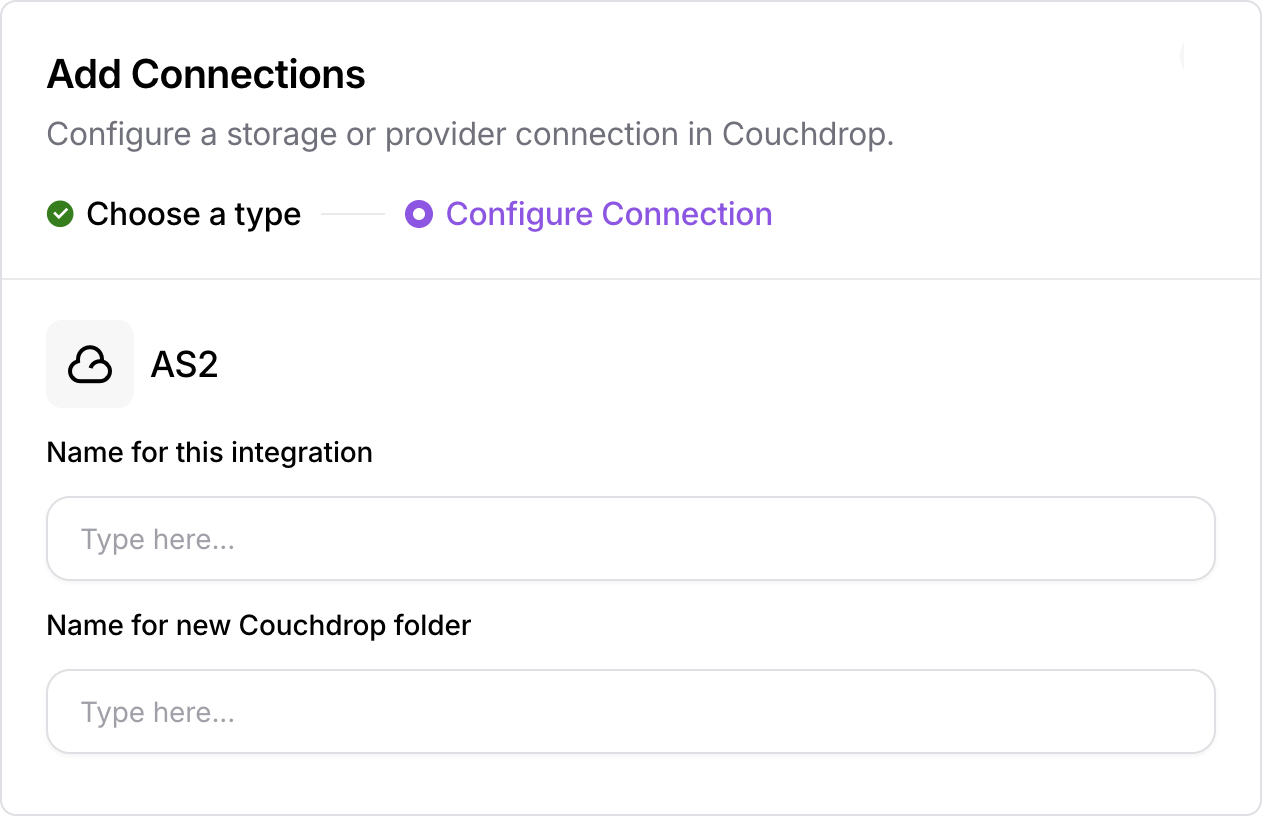The image size is (1262, 816).
Task: Select the Configure Connection radio indicator
Action: point(418,214)
